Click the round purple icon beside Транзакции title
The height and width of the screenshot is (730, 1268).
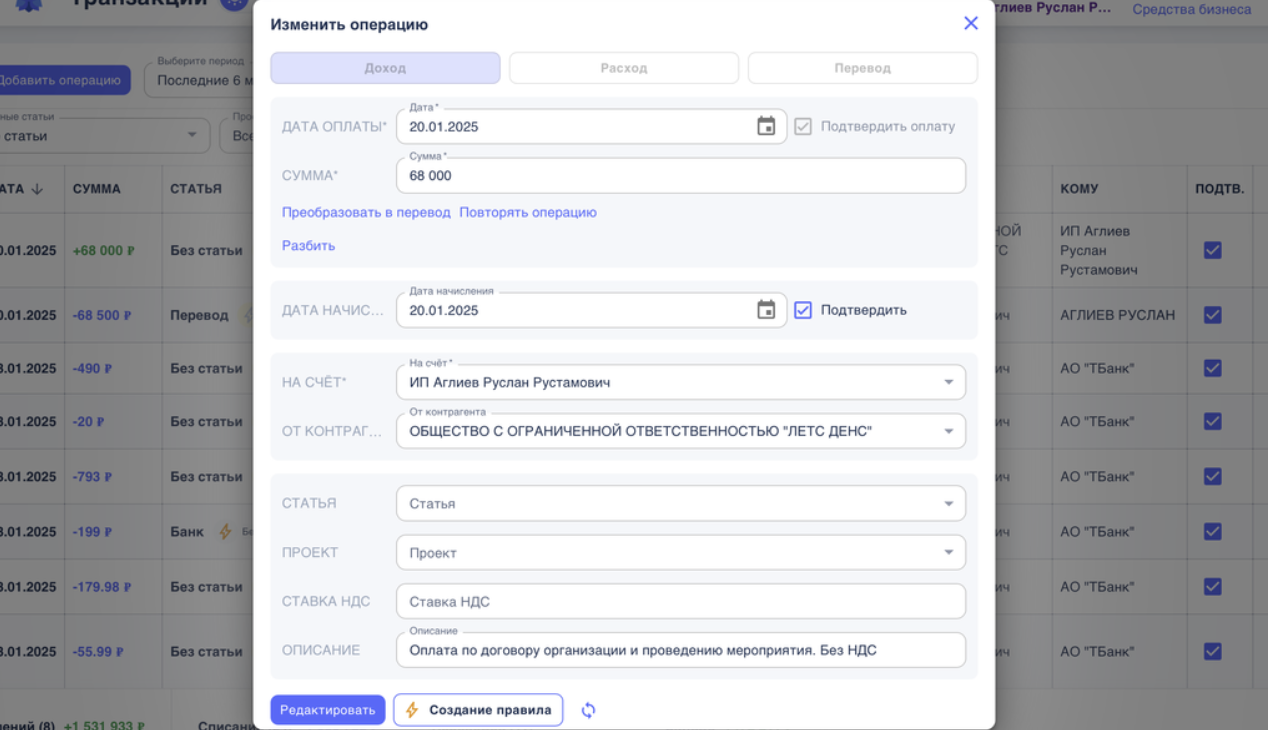pyautogui.click(x=233, y=4)
